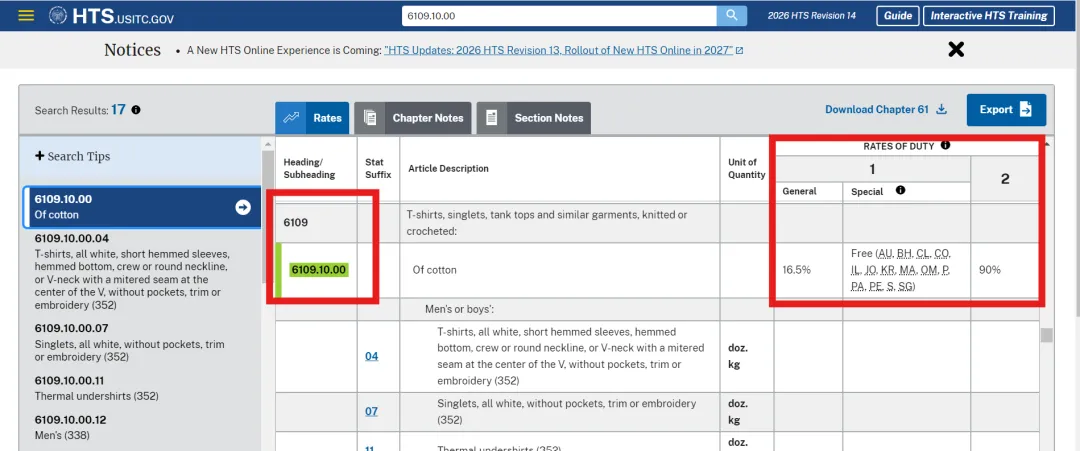The image size is (1080, 451).
Task: Click highlighted subheading 6109.10.00 in table
Action: (x=318, y=270)
